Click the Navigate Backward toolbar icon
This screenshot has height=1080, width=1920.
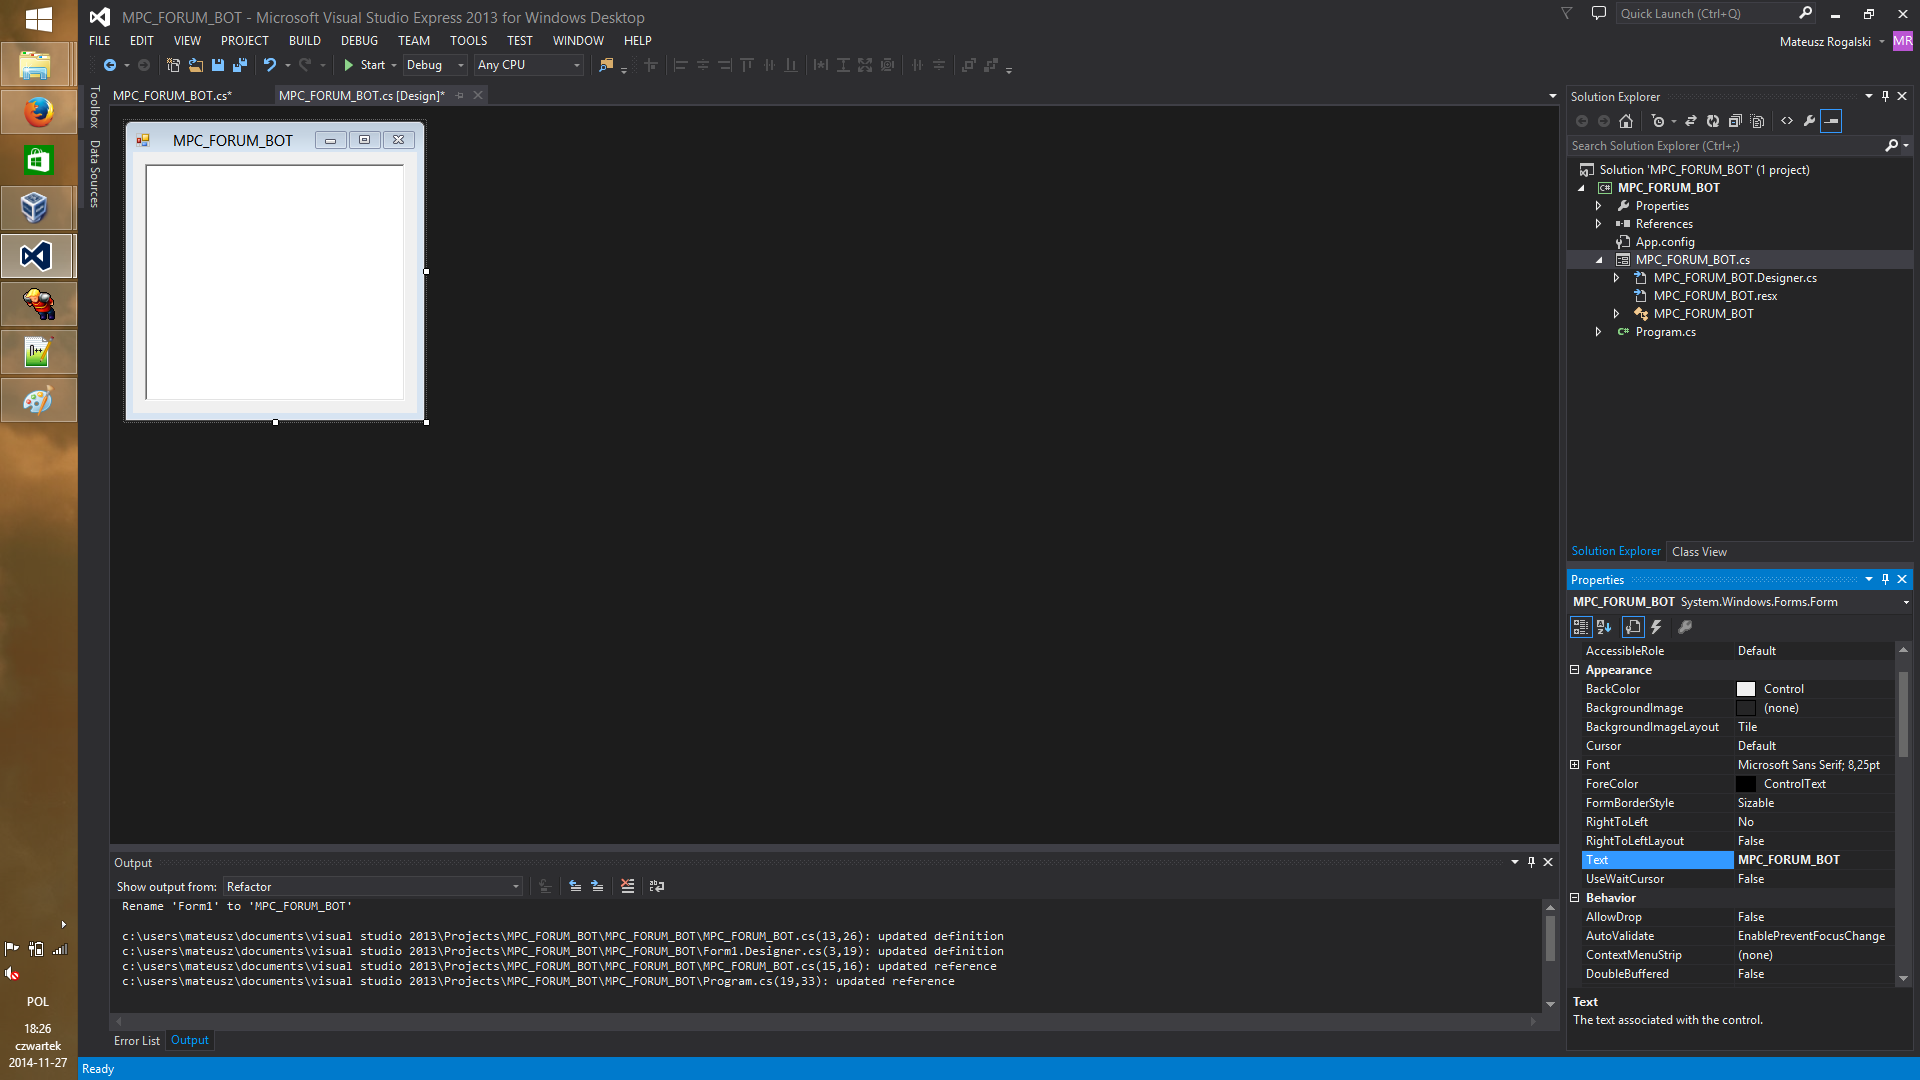(110, 65)
